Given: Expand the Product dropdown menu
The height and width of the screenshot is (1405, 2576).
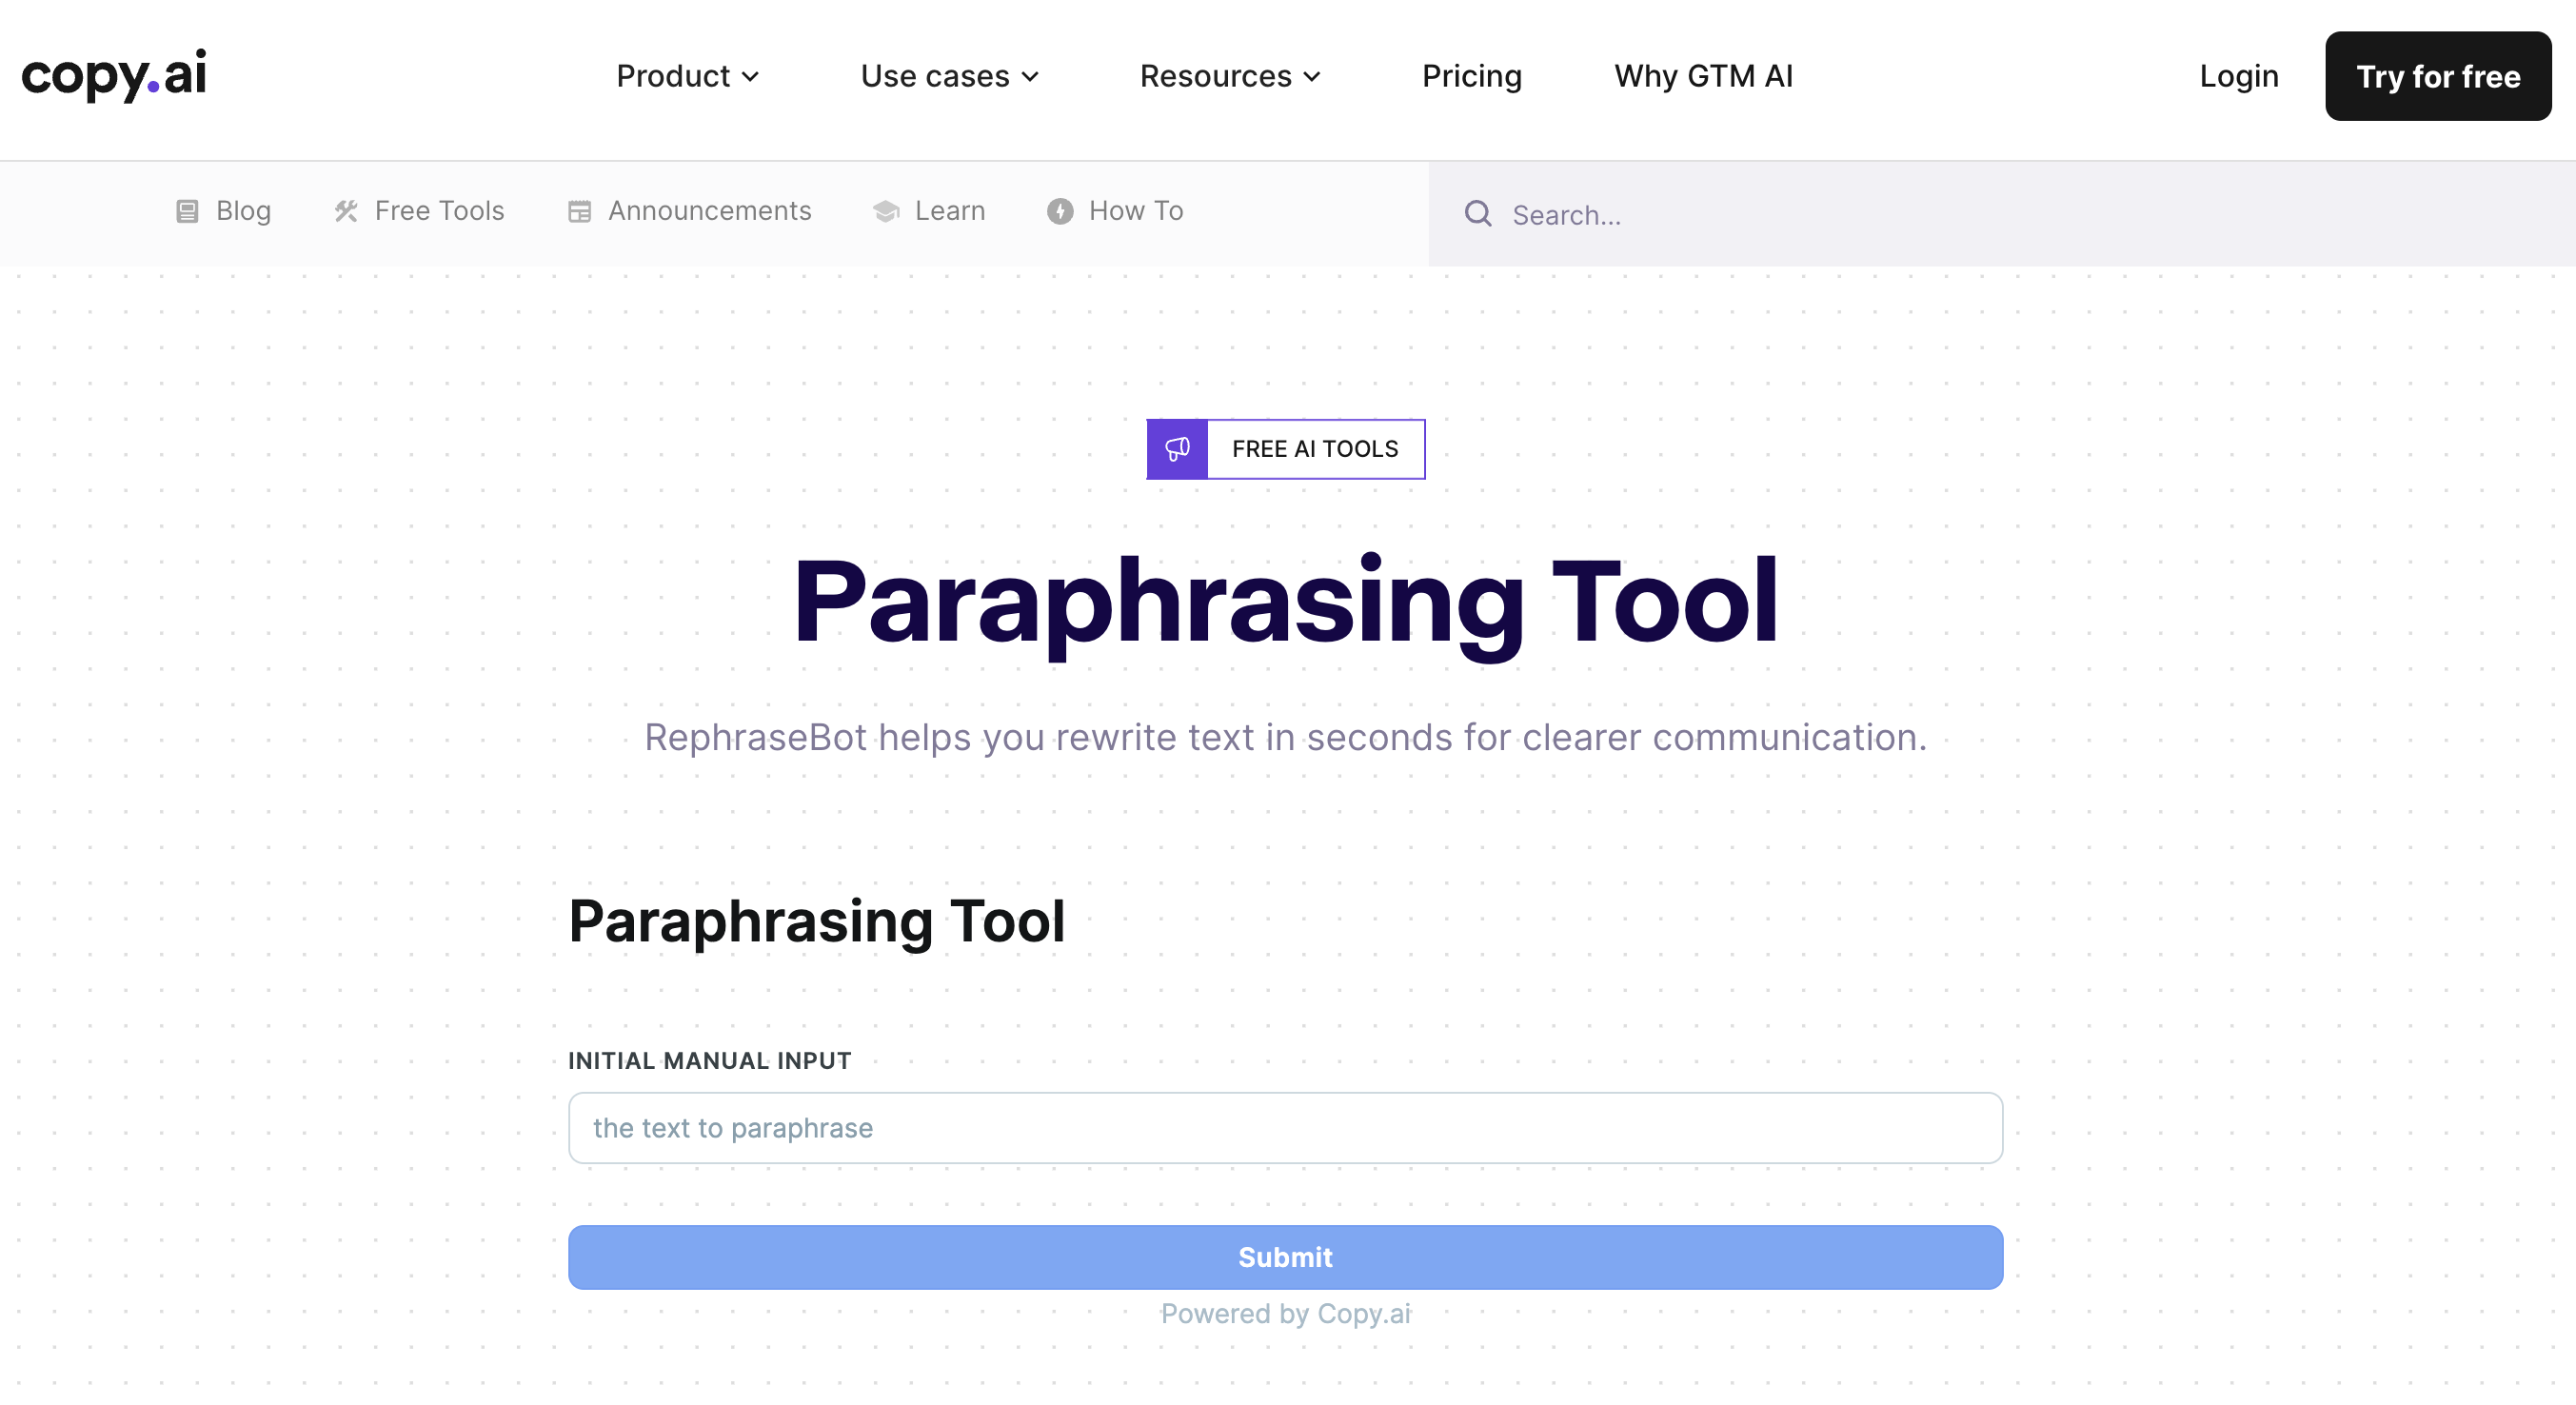Looking at the screenshot, I should click(x=687, y=76).
